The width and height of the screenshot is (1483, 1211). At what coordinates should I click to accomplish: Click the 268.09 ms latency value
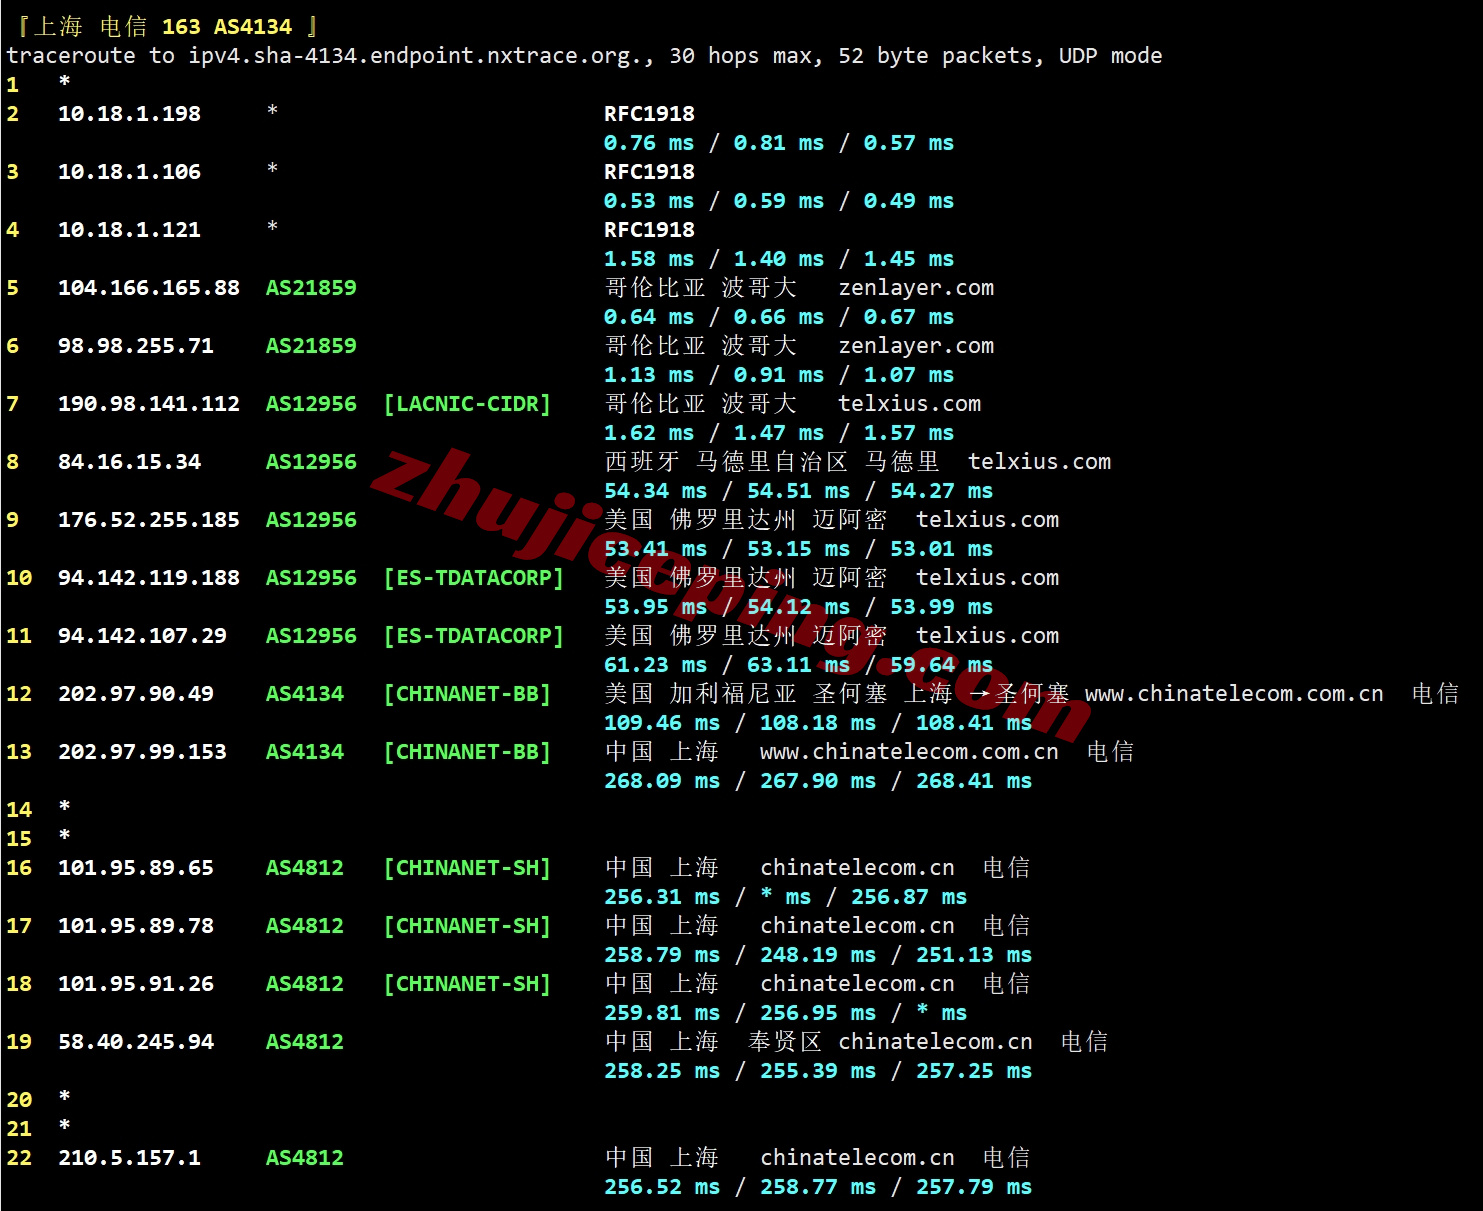[661, 781]
